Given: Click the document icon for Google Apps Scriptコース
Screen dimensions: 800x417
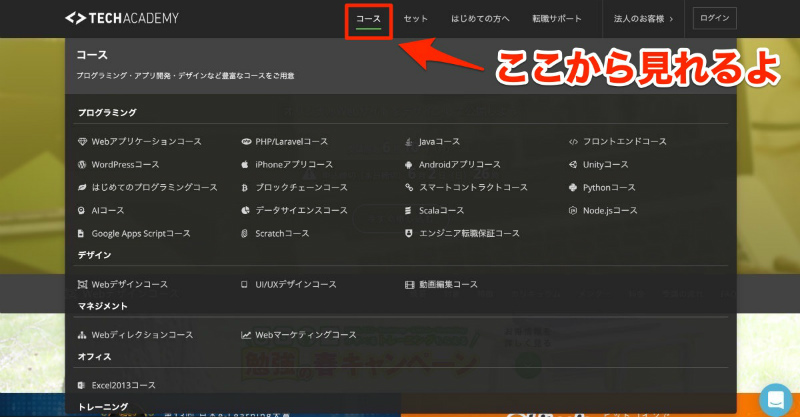Looking at the screenshot, I should tap(81, 234).
